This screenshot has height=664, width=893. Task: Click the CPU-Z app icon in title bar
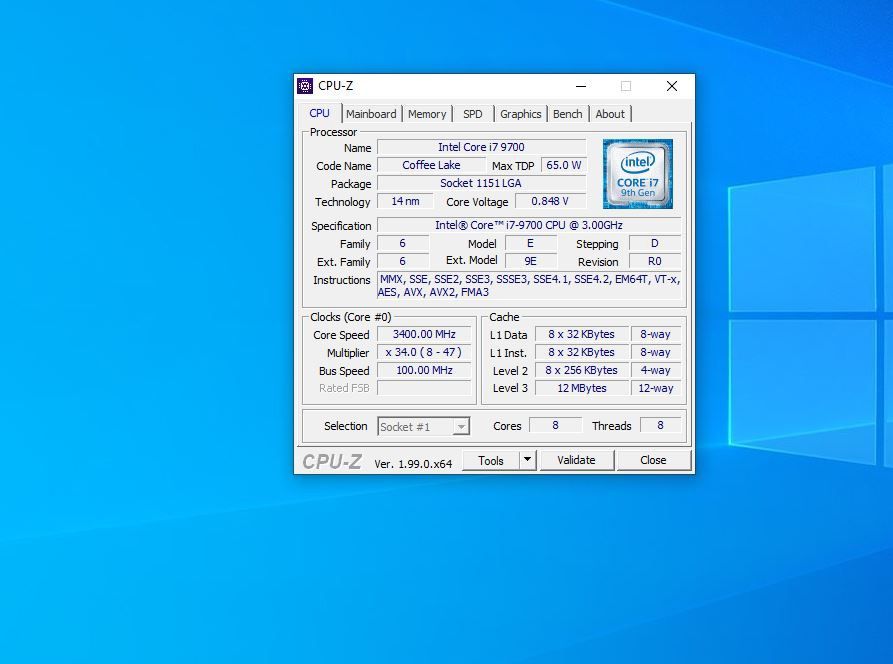point(305,86)
